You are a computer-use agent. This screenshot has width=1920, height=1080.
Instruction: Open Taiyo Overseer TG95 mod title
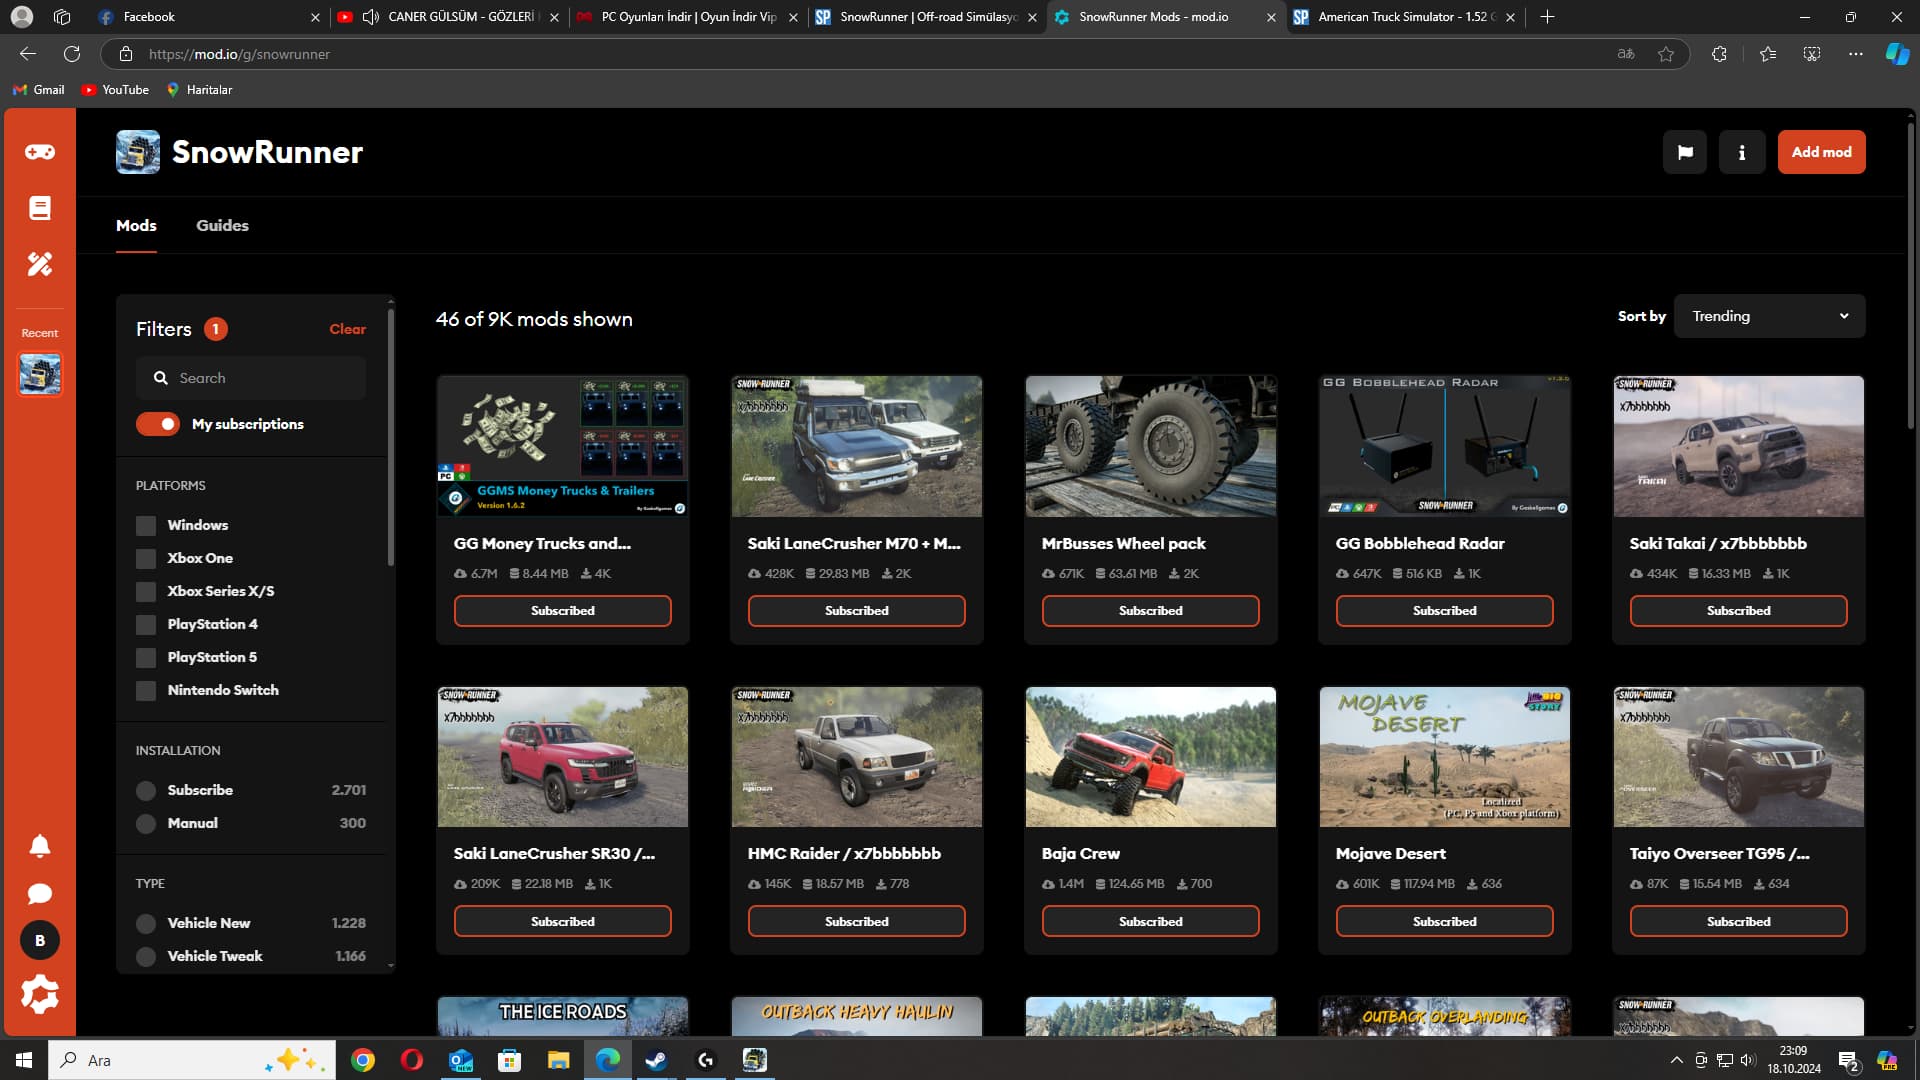point(1719,853)
